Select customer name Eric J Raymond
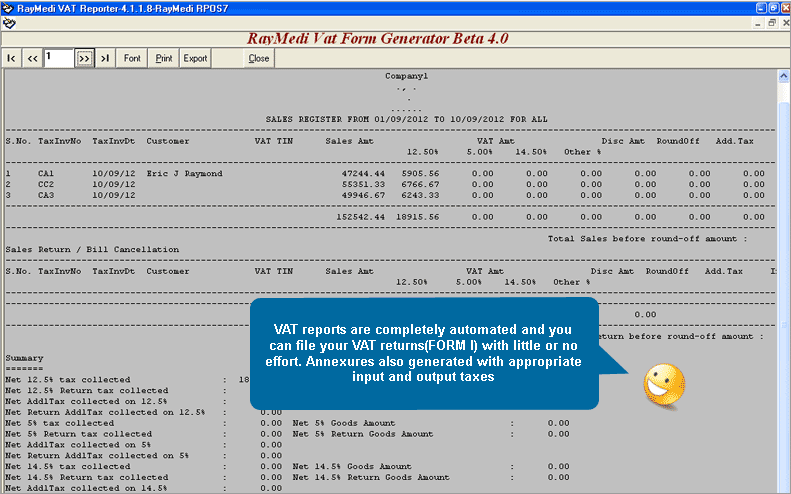This screenshot has height=494, width=791. pos(184,174)
